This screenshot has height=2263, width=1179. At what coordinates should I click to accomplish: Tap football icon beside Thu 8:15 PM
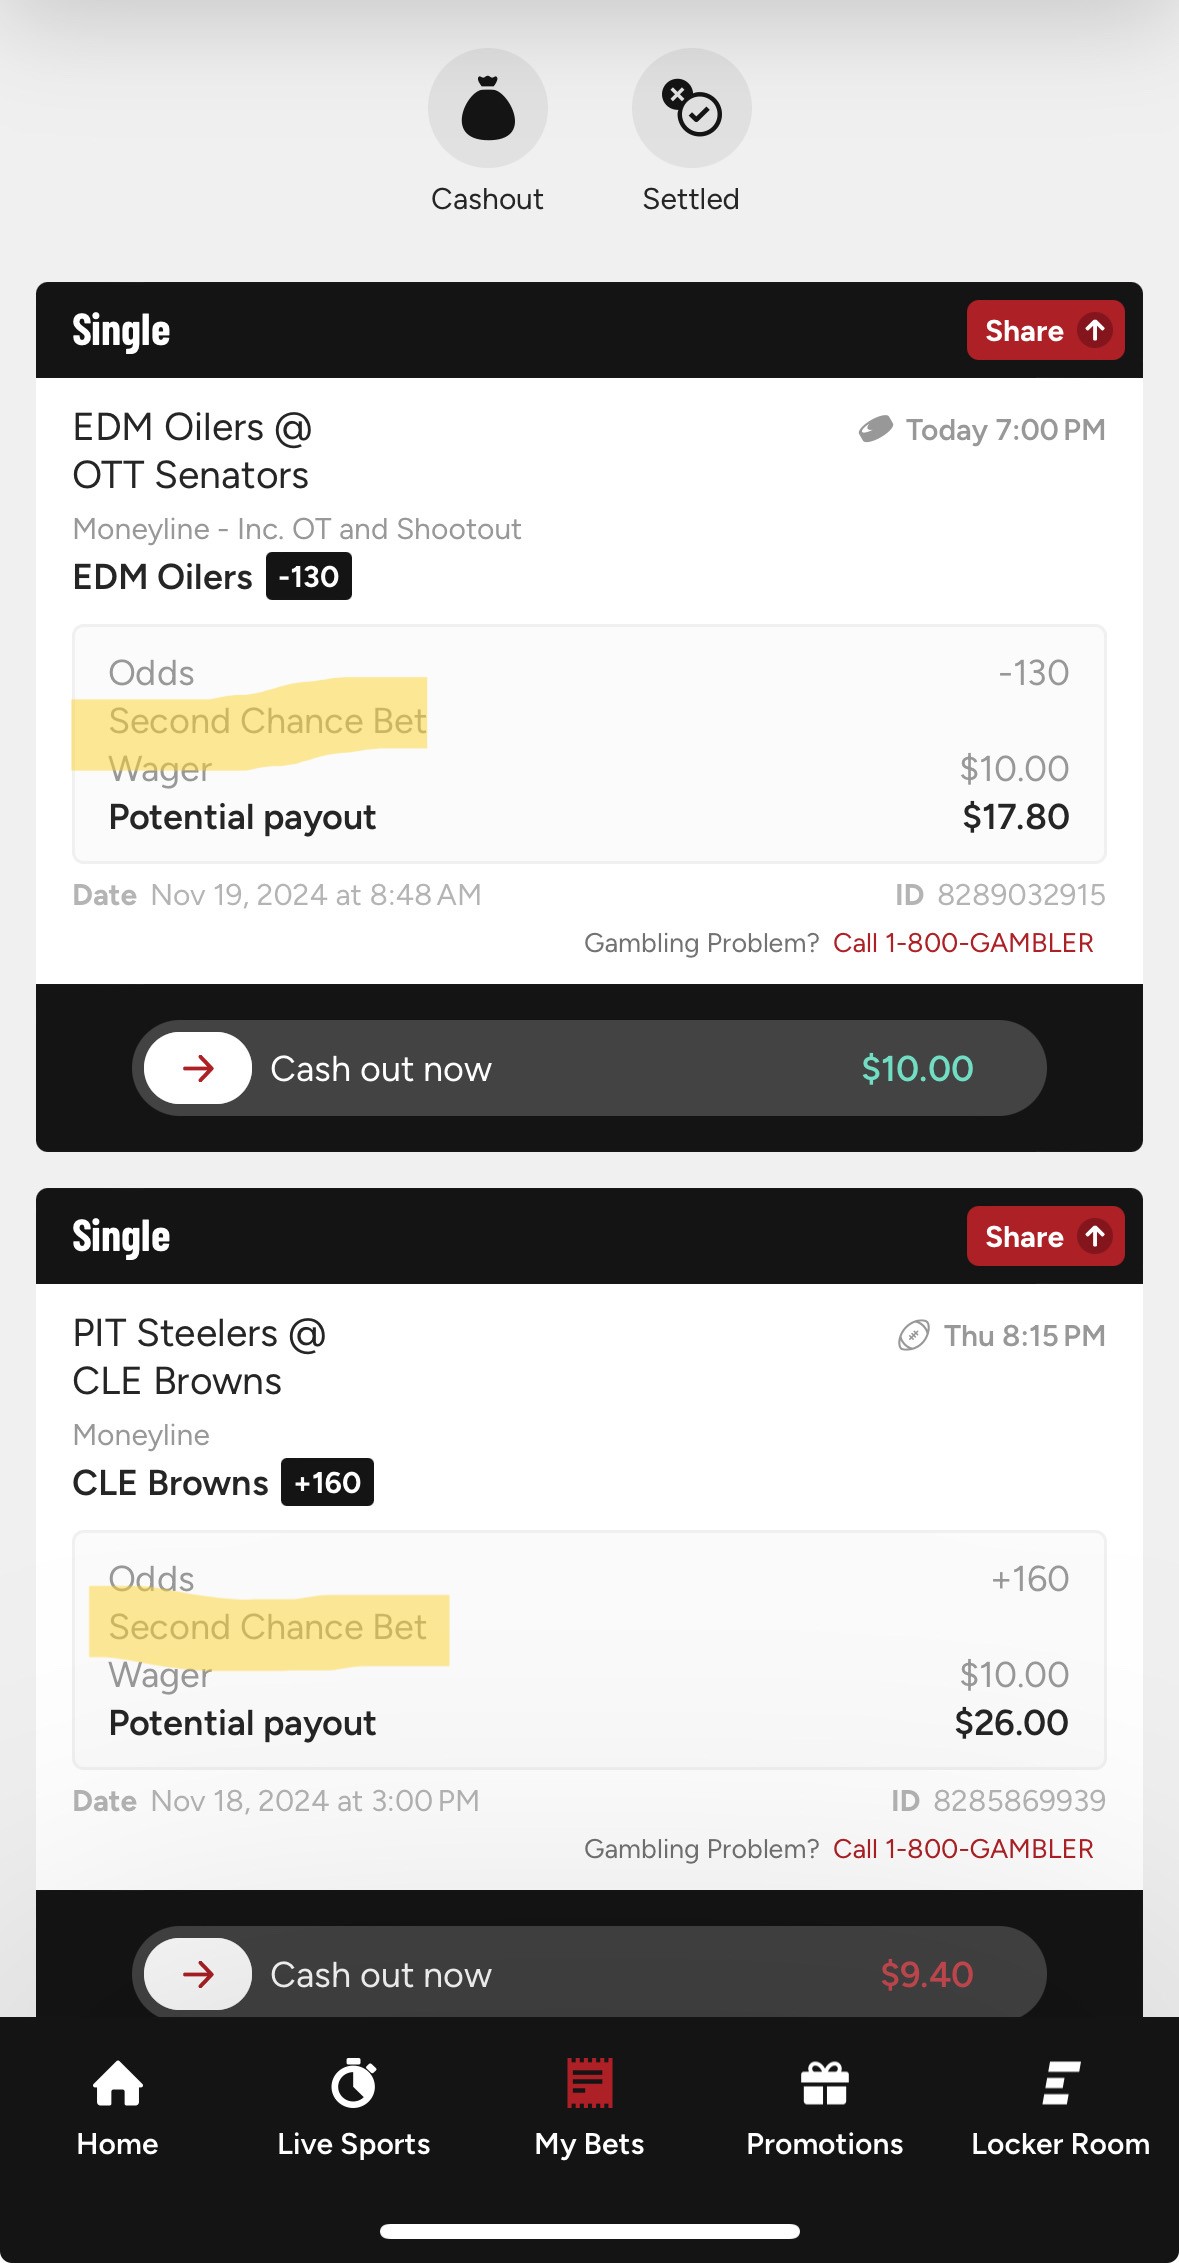point(913,1336)
